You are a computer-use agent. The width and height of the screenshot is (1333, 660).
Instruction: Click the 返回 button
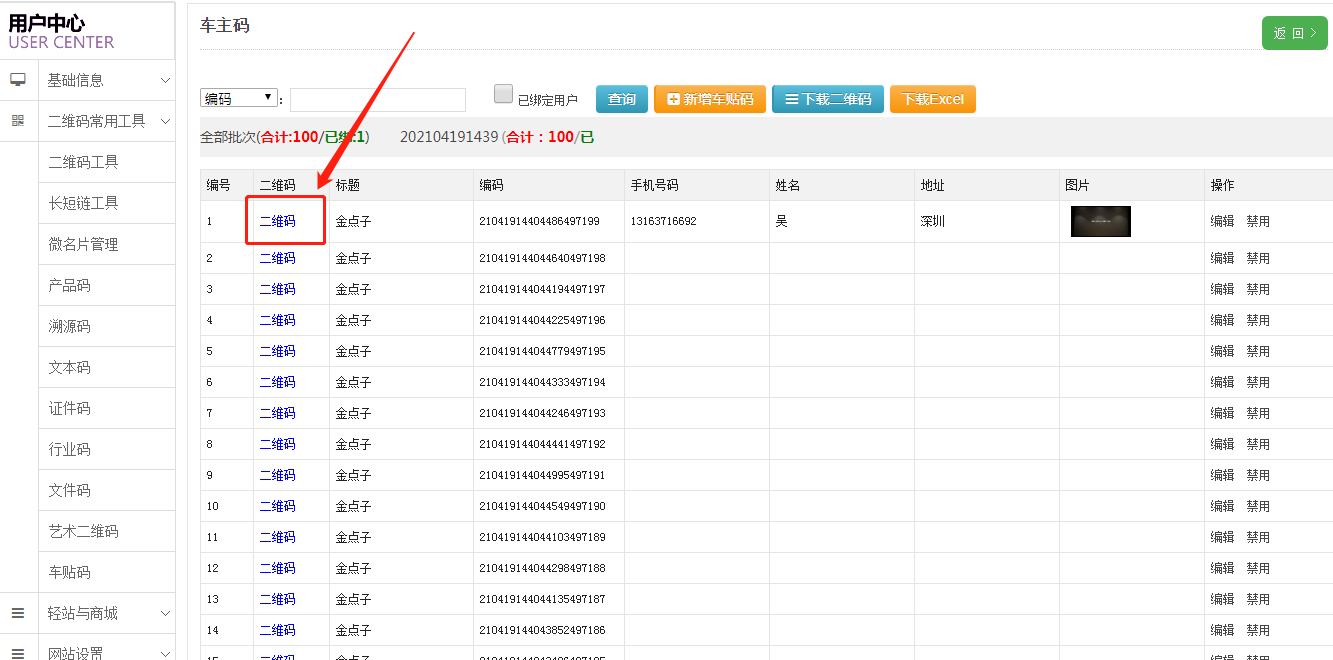point(1294,33)
